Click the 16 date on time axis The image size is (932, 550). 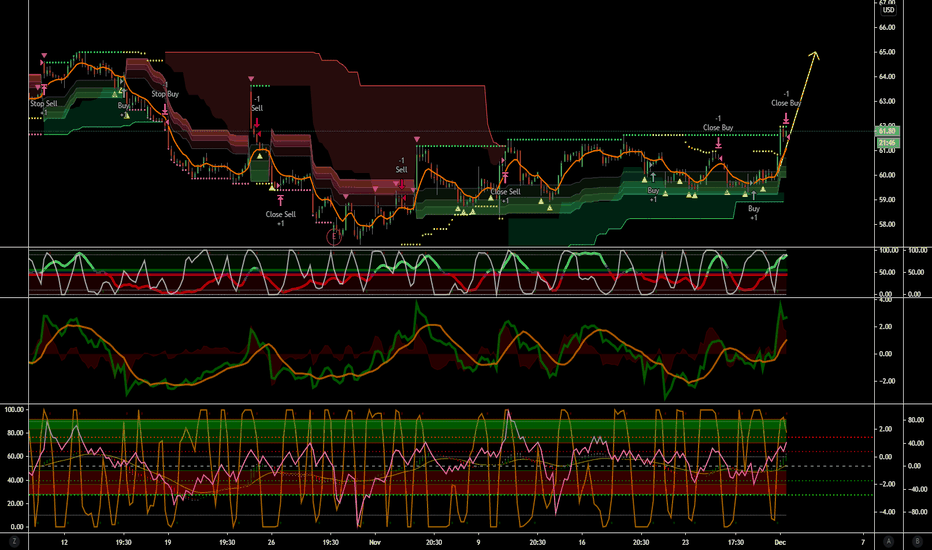[582, 542]
